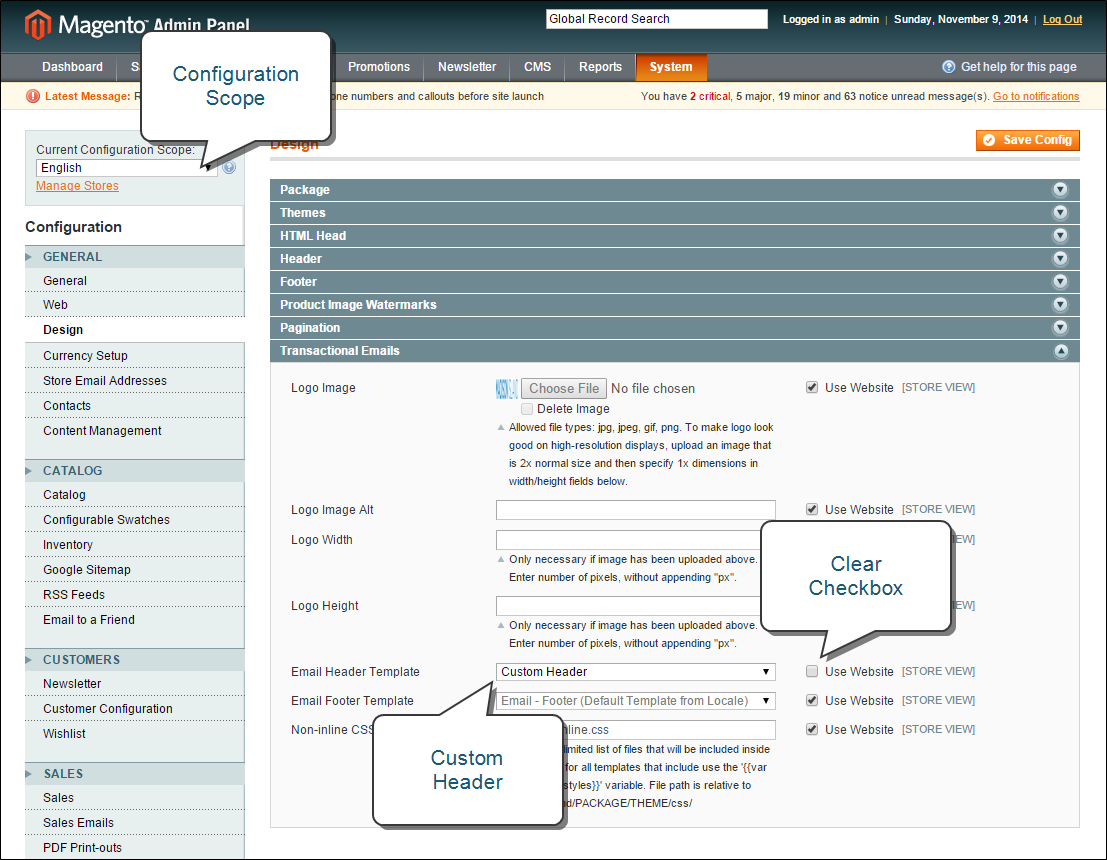
Task: Open the Email Footer Template dropdown
Action: coord(635,700)
